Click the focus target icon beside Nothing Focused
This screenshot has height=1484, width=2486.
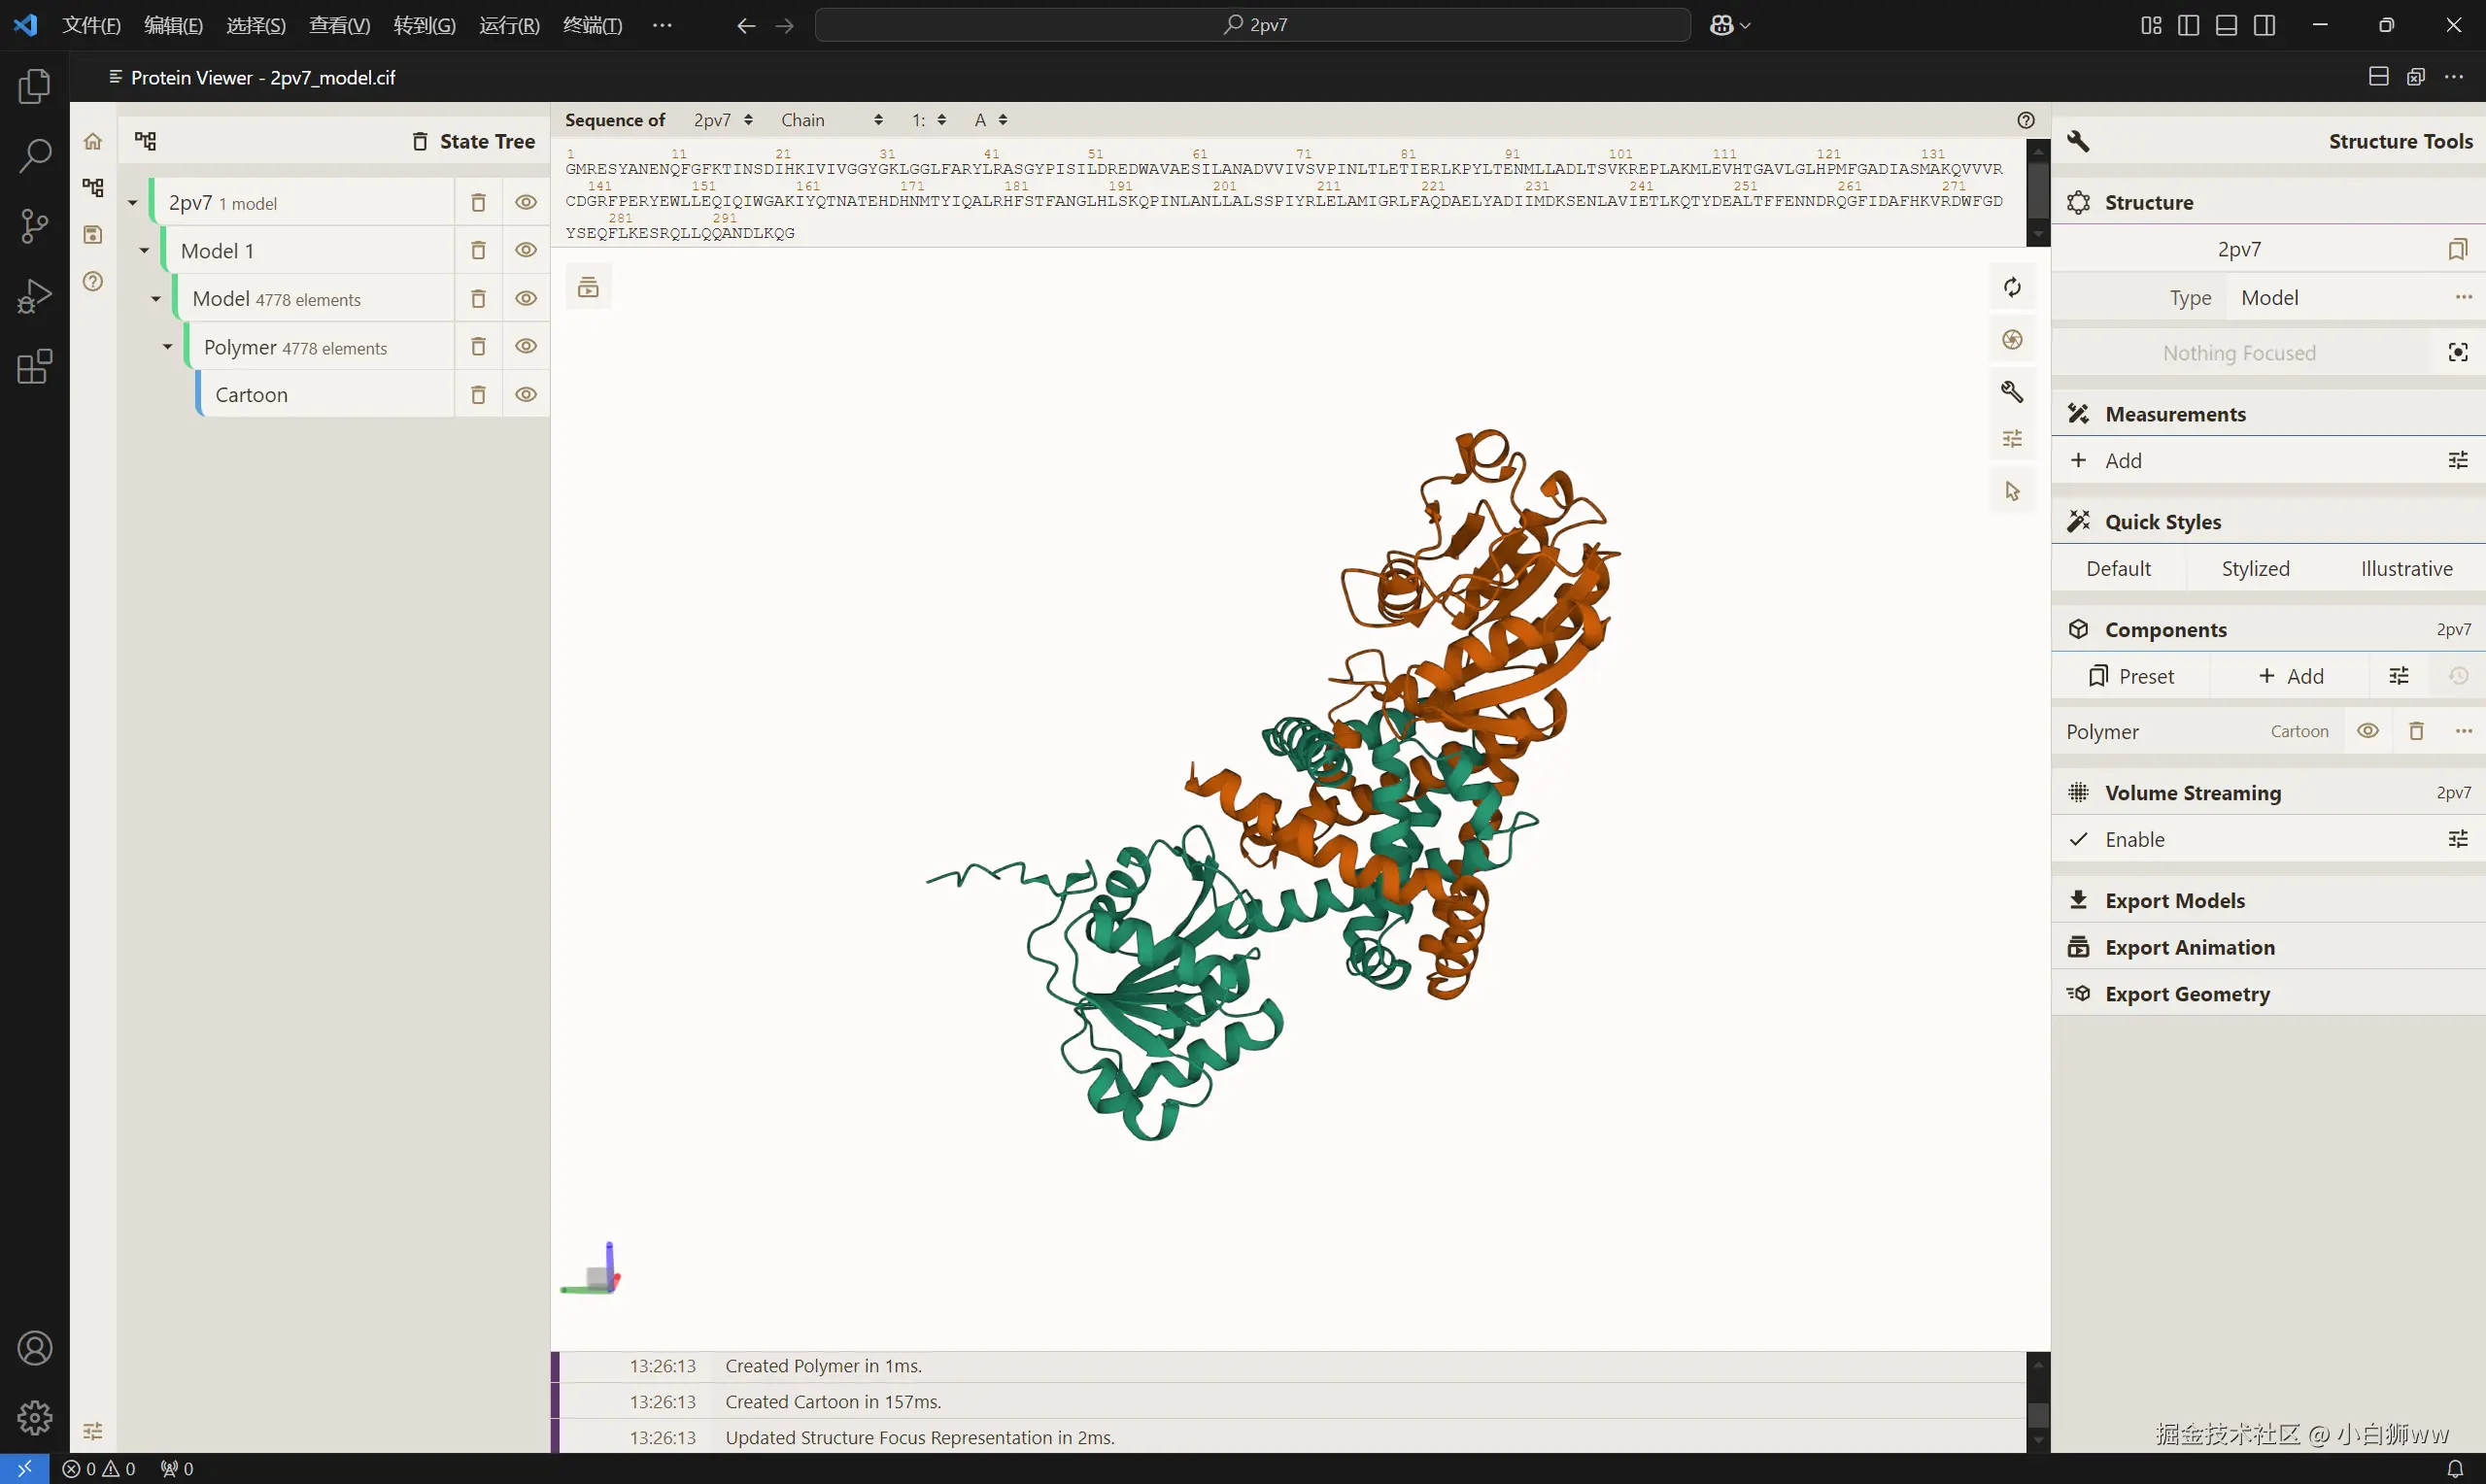pyautogui.click(x=2458, y=353)
